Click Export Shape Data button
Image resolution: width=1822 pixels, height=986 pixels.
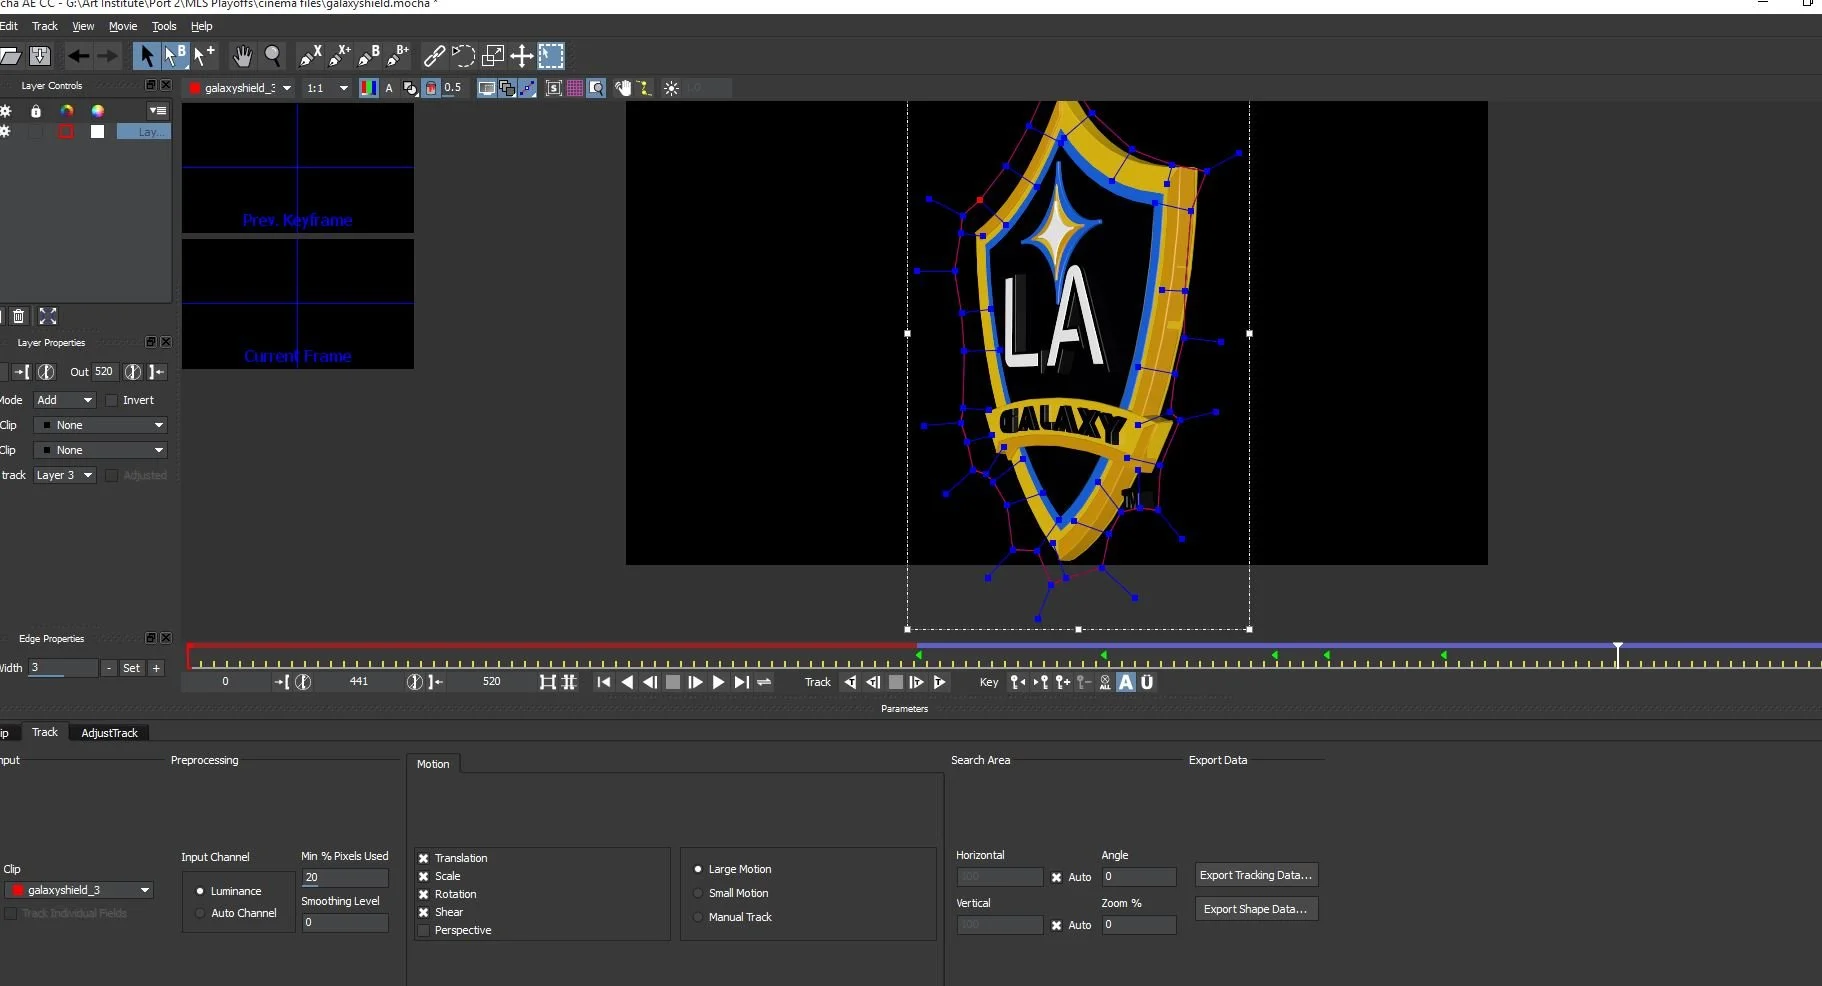1256,909
